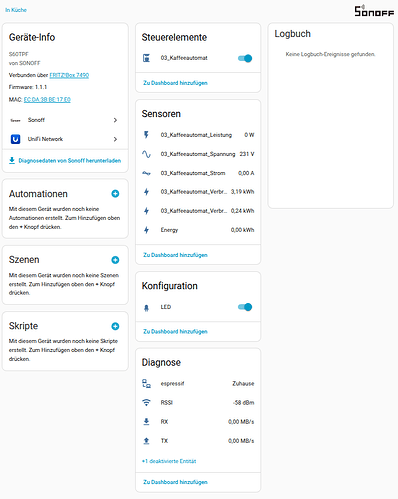
Task: Click the lightning icon beside 3,19 kWh
Action: (146, 192)
